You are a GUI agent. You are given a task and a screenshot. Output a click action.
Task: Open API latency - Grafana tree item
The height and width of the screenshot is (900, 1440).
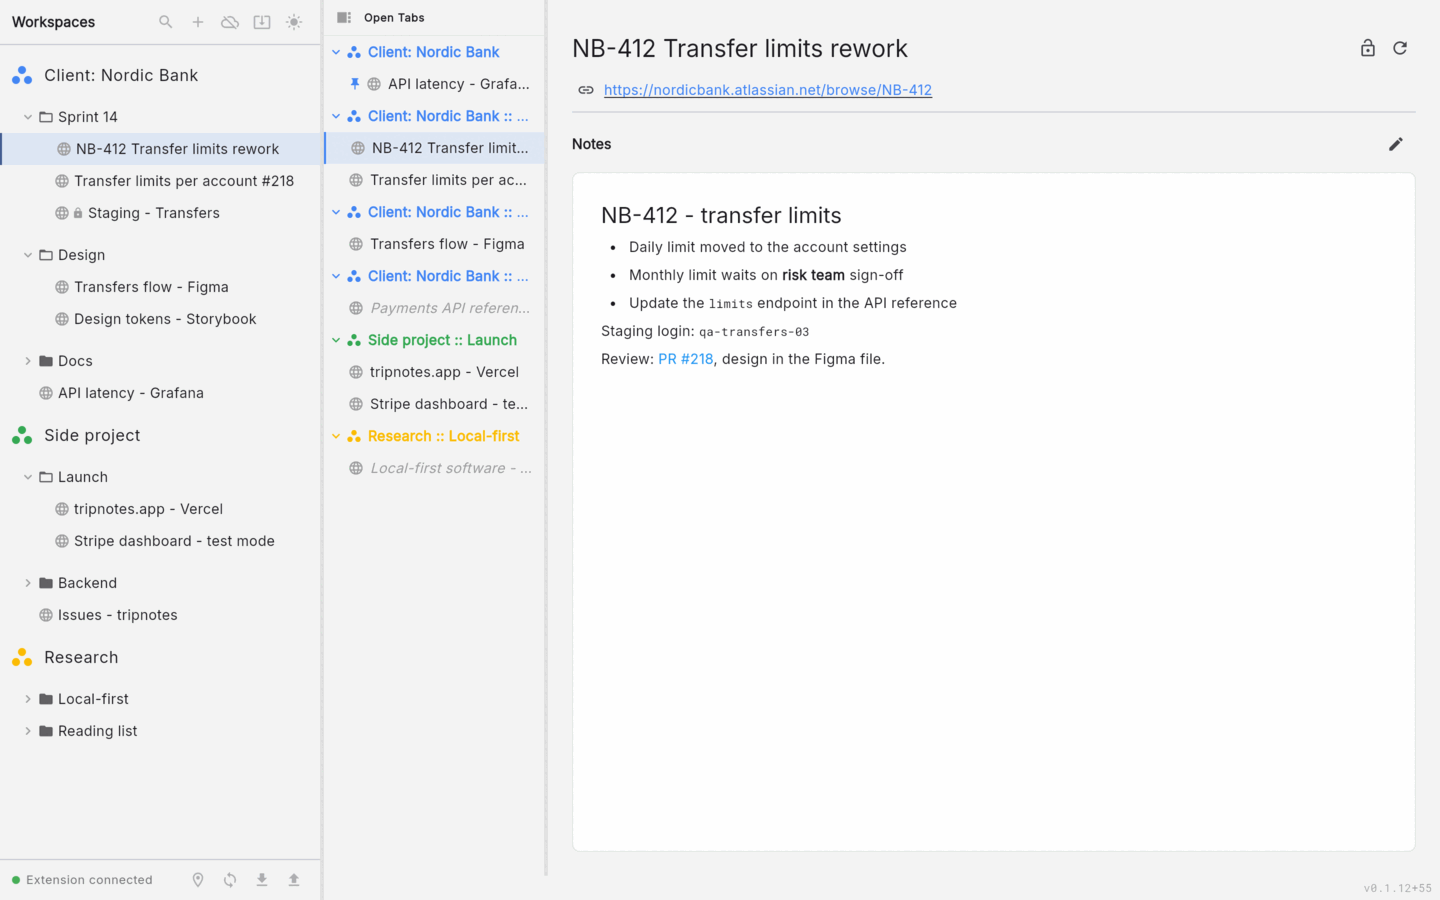[160, 393]
